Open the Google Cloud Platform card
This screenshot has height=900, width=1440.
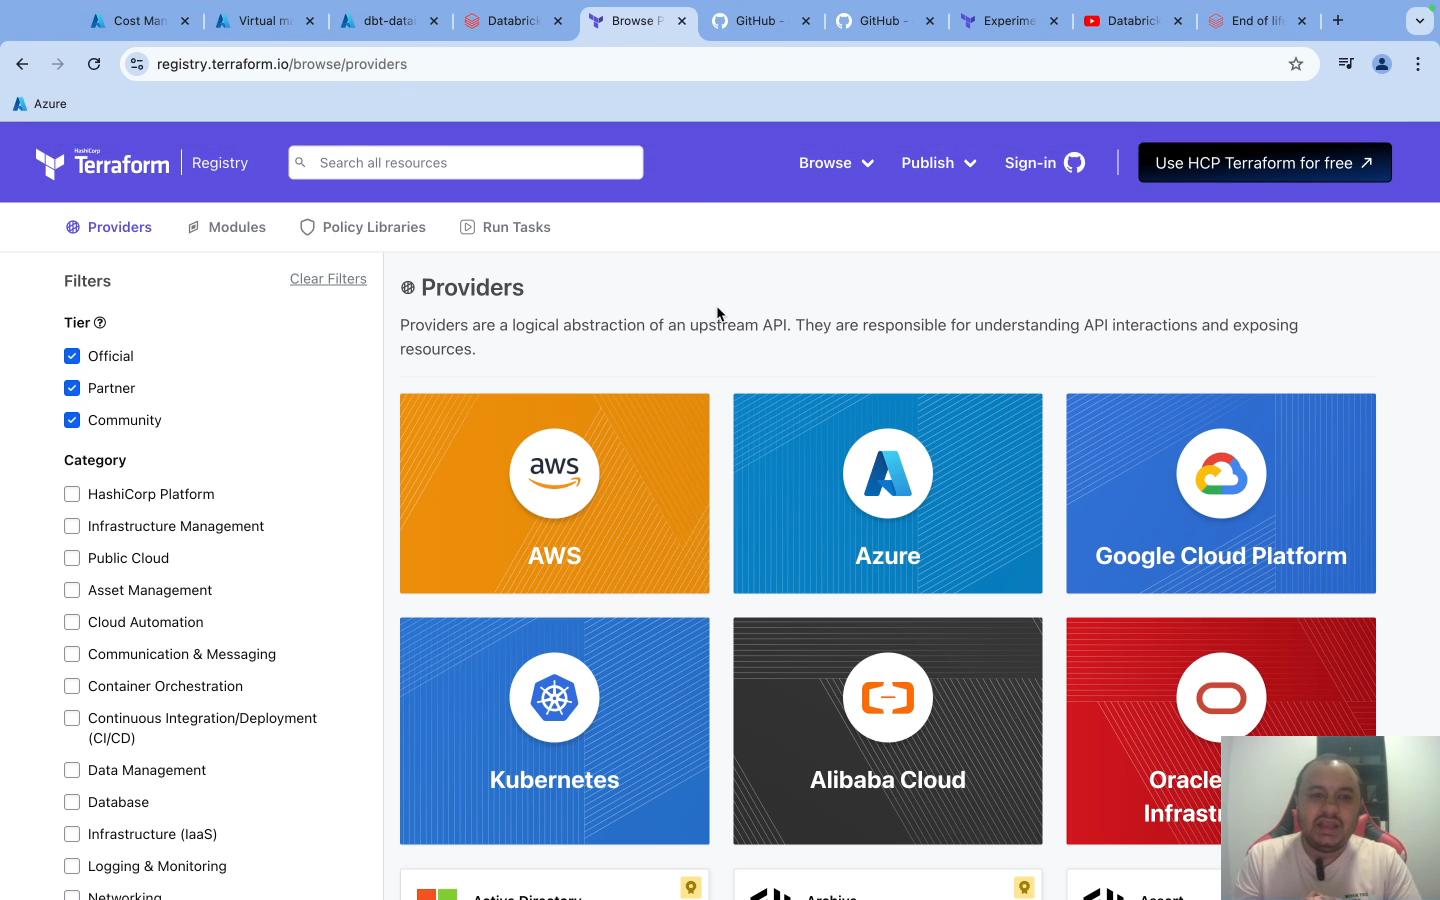pos(1221,493)
